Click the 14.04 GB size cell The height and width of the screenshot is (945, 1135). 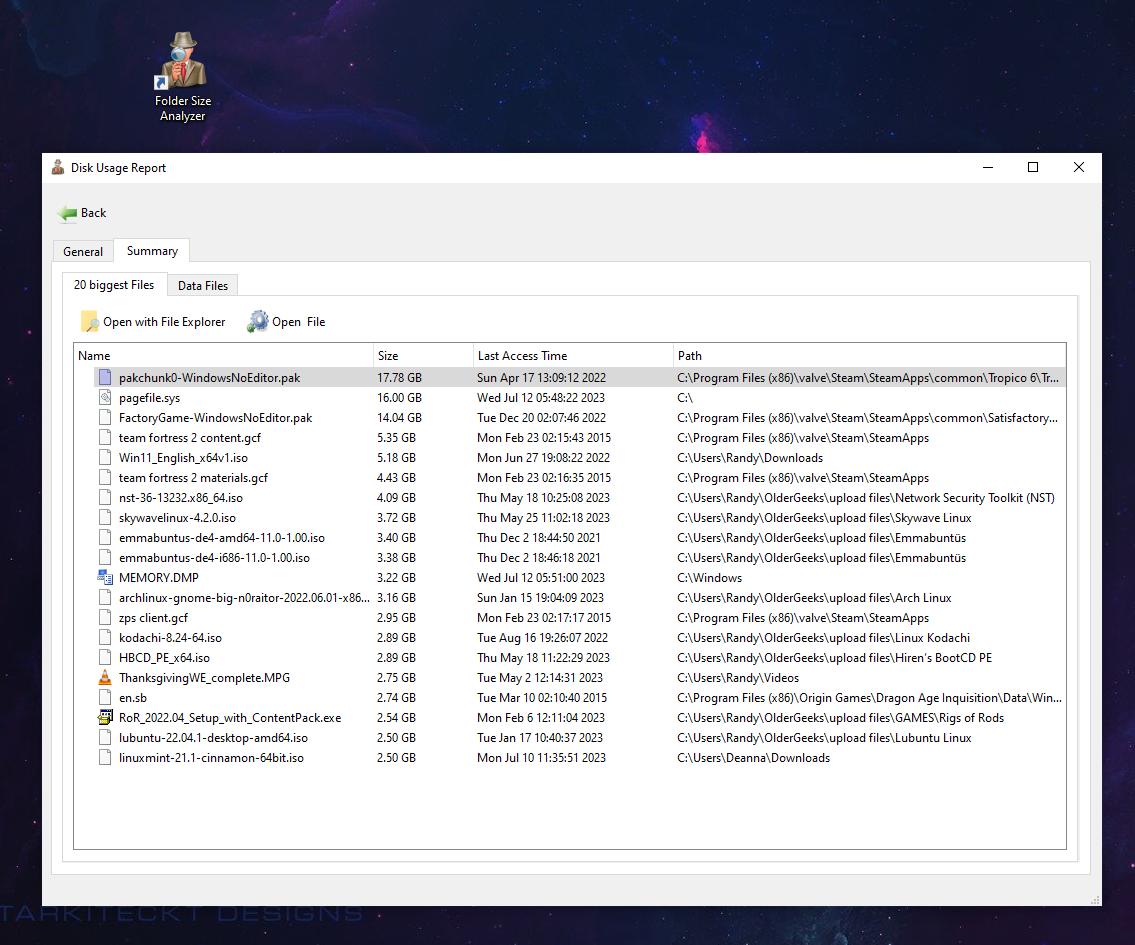coord(399,418)
